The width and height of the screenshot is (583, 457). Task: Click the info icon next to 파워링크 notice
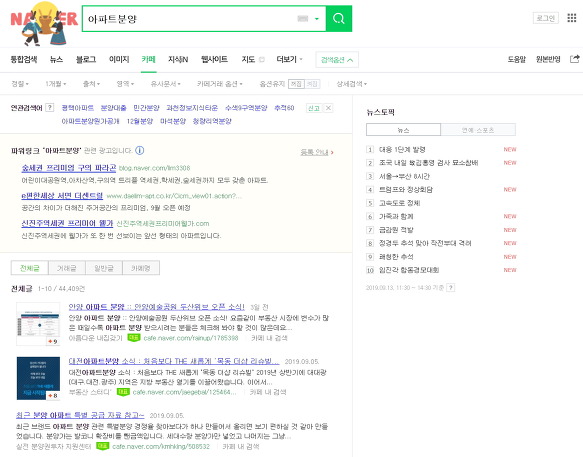(x=139, y=151)
